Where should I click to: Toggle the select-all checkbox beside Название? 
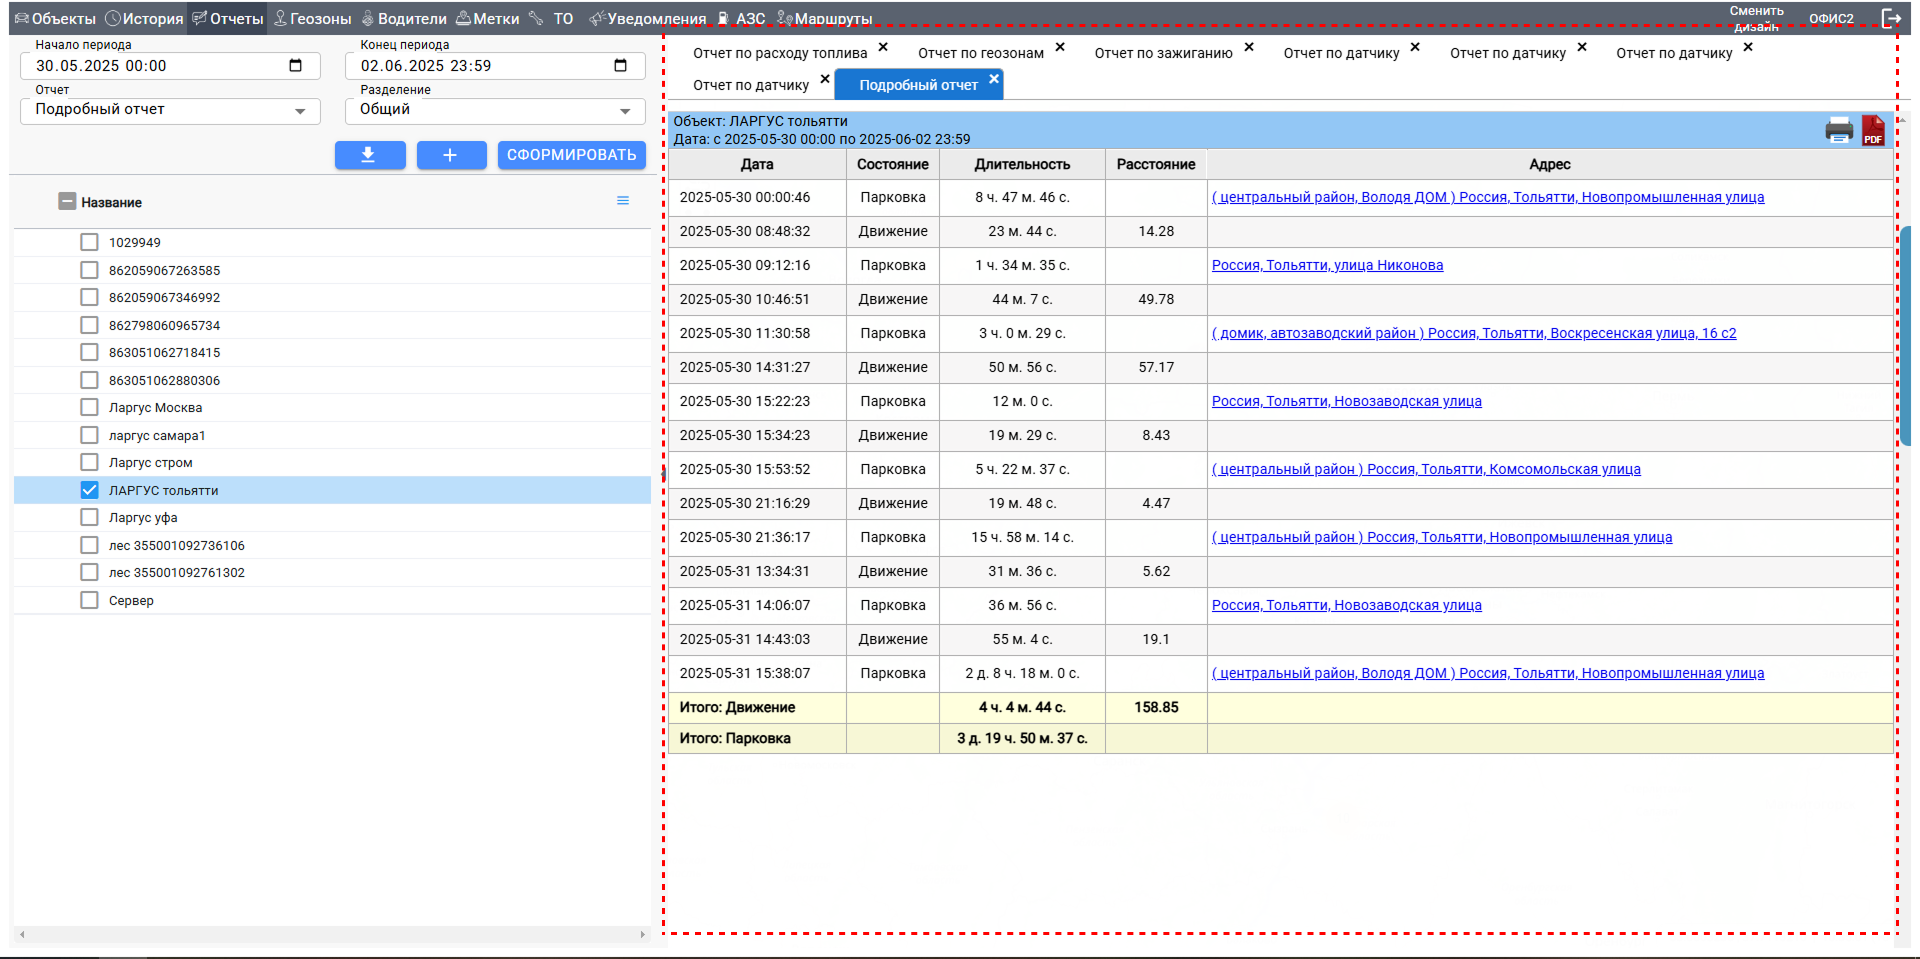67,201
